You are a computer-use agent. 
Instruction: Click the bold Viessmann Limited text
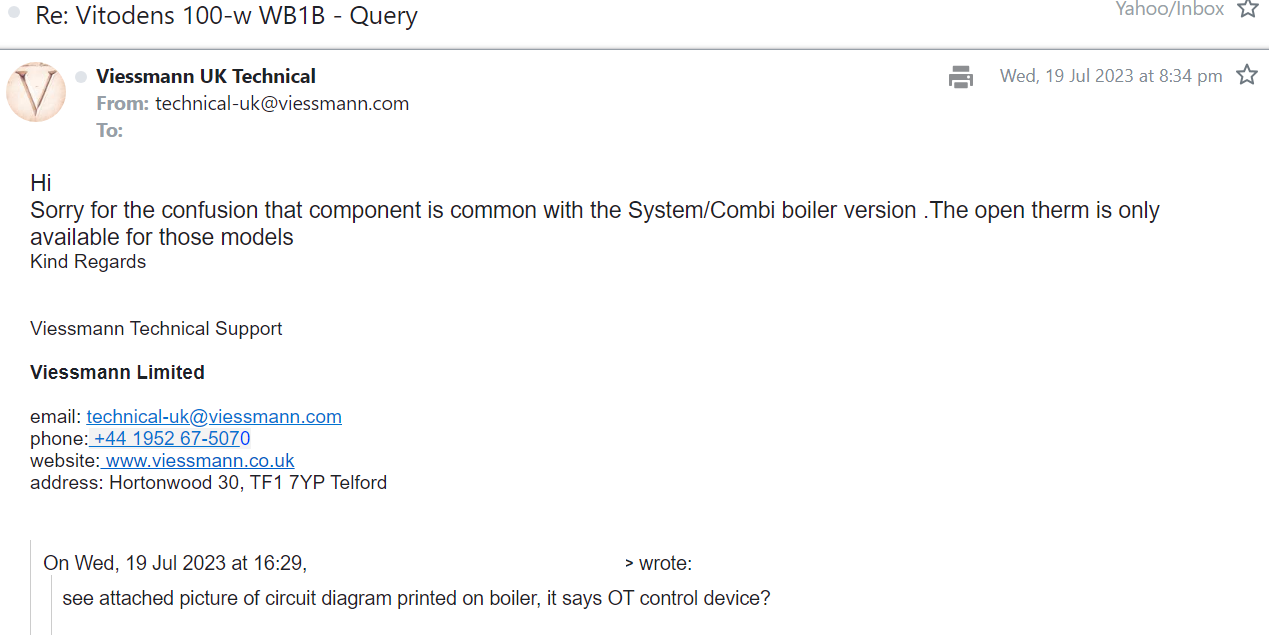pos(117,372)
